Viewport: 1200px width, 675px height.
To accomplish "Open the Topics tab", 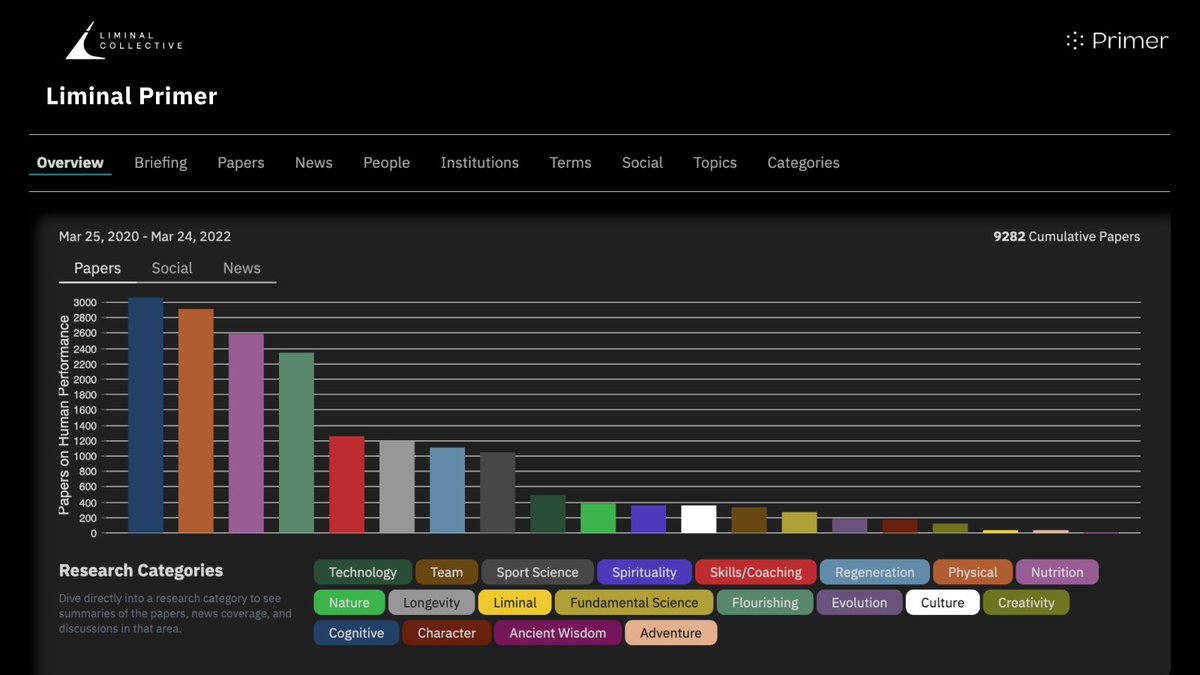I will [x=715, y=162].
